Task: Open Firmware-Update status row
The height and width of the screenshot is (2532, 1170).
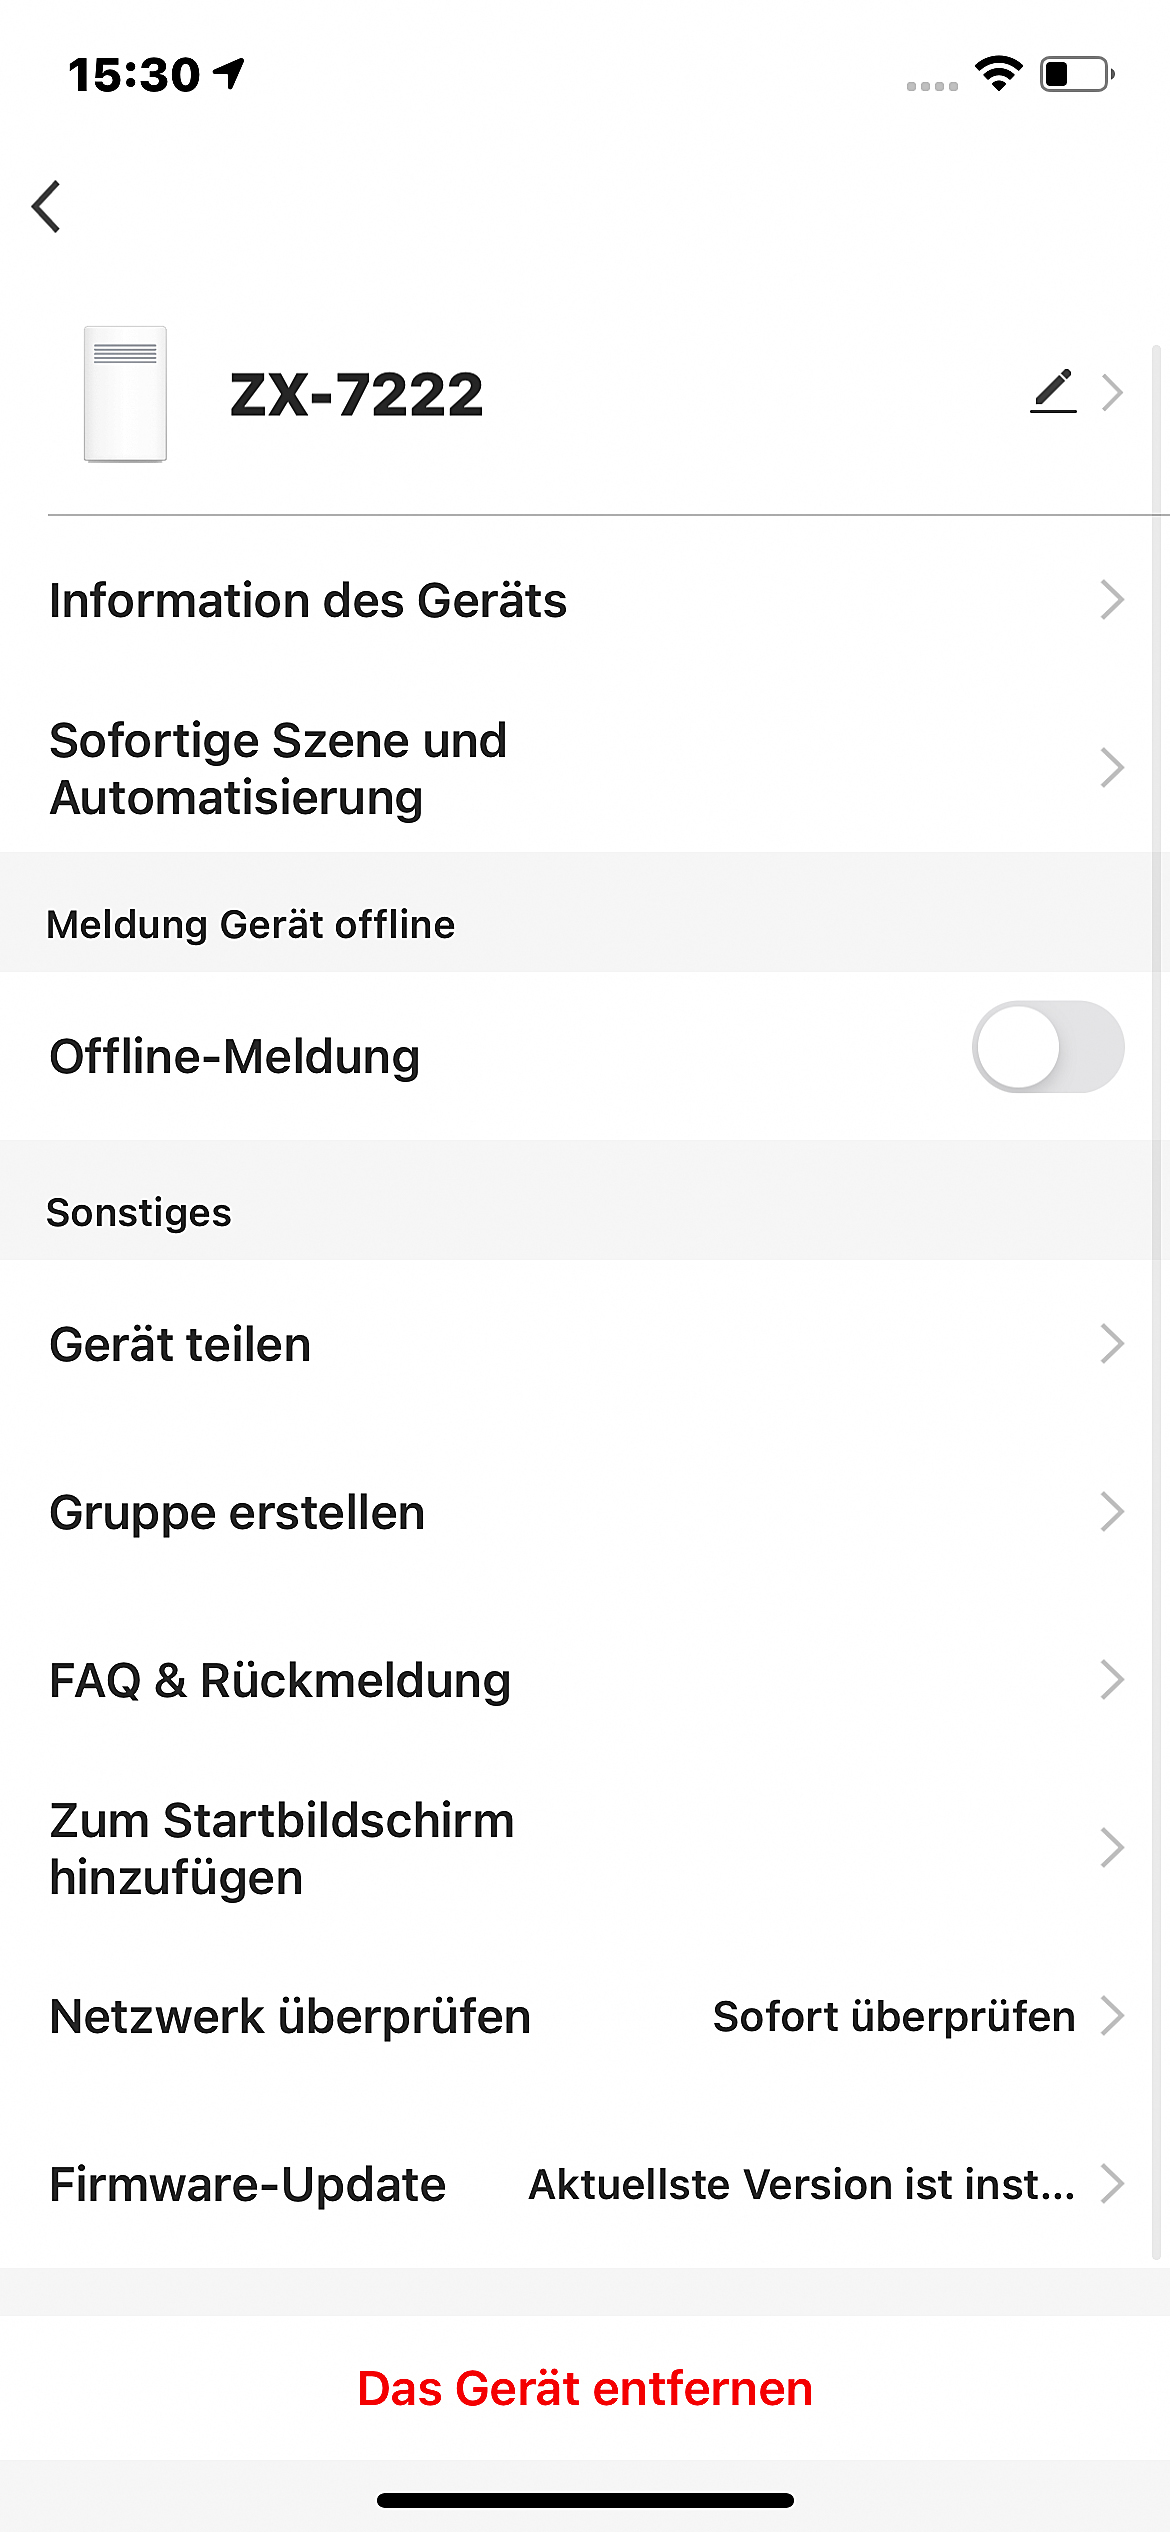Action: coord(585,2184)
